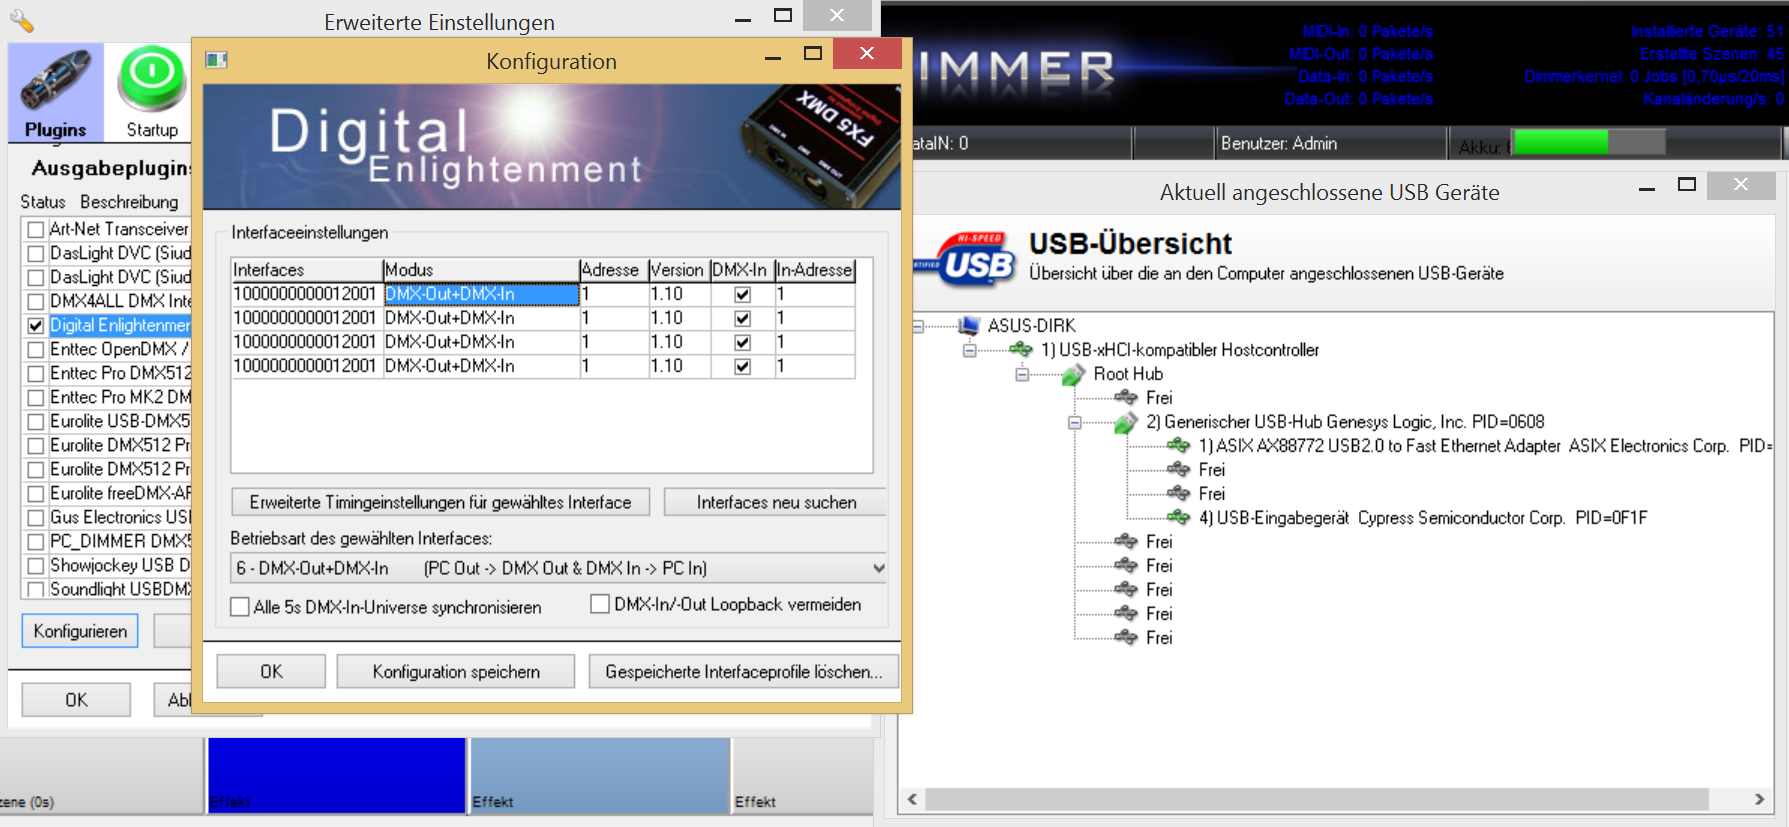Click the dark blue Effekt swatch
This screenshot has height=827, width=1789.
pyautogui.click(x=336, y=775)
